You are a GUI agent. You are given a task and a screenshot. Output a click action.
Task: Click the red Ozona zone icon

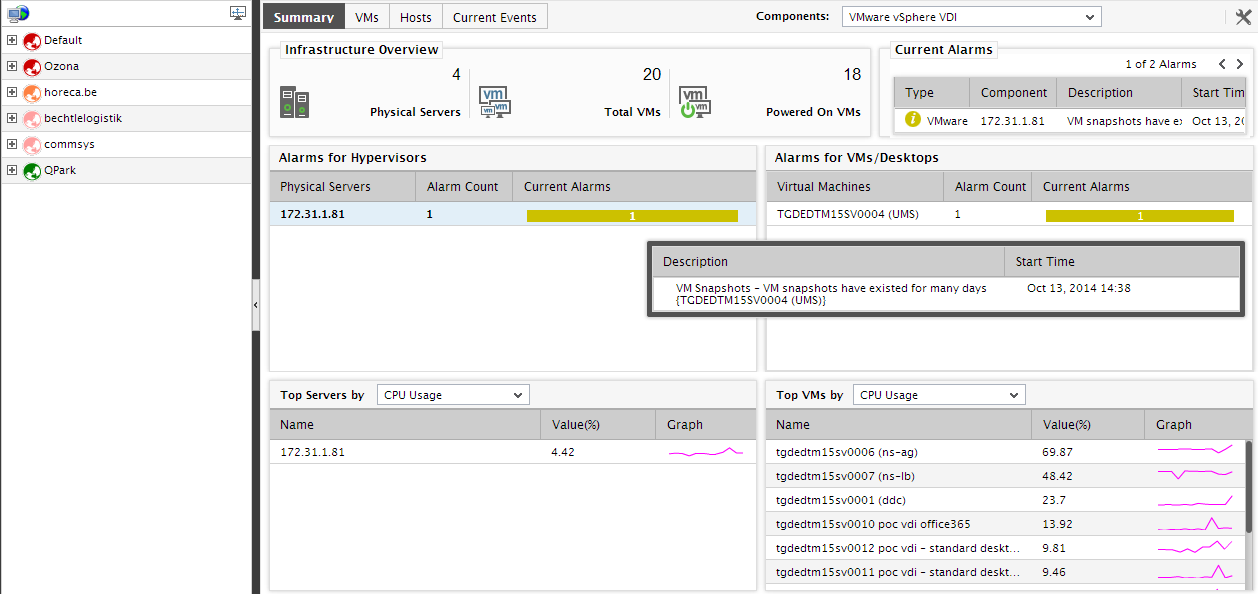(31, 67)
